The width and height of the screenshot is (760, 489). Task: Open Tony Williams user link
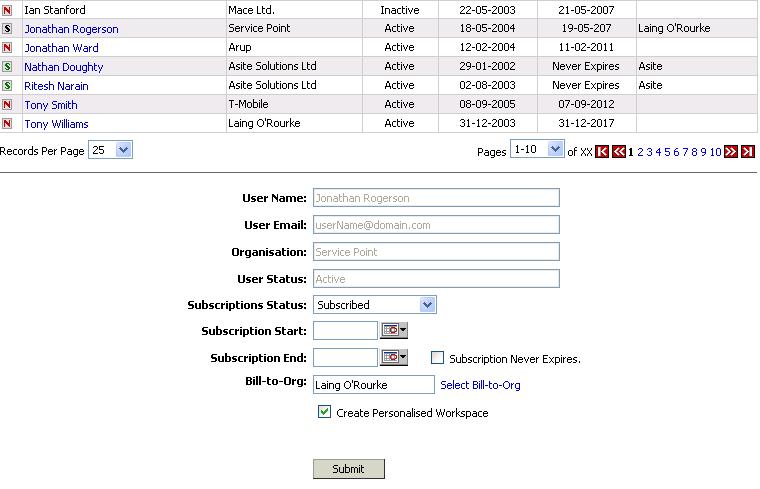coord(56,124)
